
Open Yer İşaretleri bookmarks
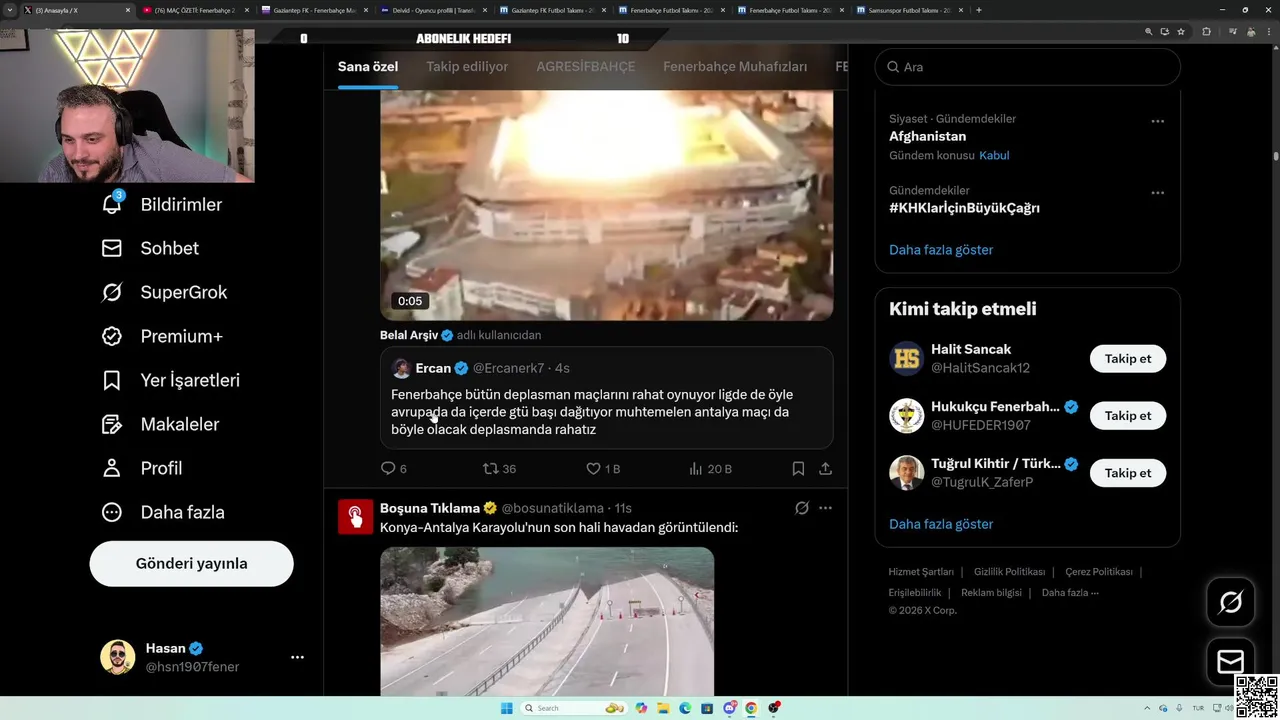(171, 380)
